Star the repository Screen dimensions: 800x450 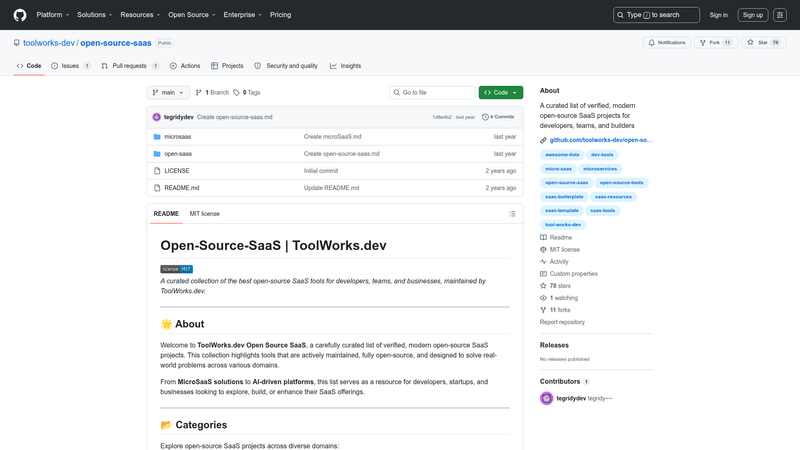(x=764, y=43)
